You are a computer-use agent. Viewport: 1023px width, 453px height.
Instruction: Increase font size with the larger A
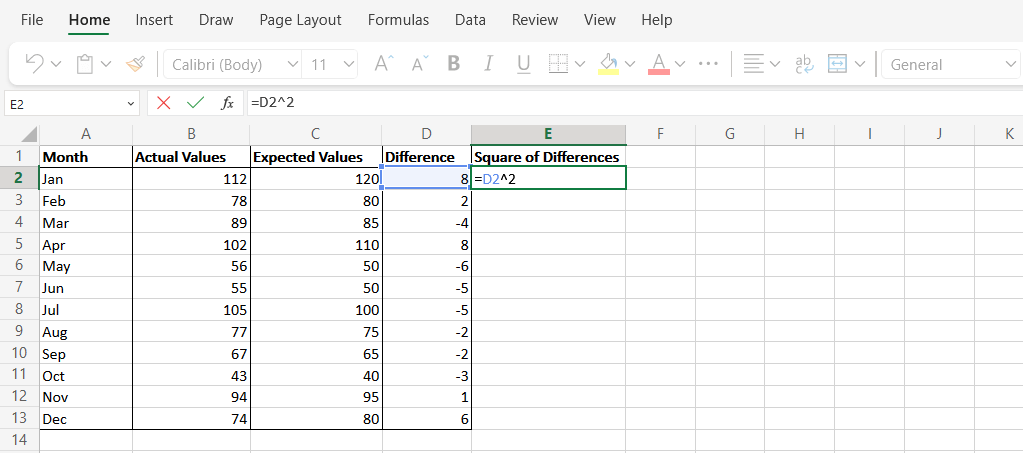[382, 64]
